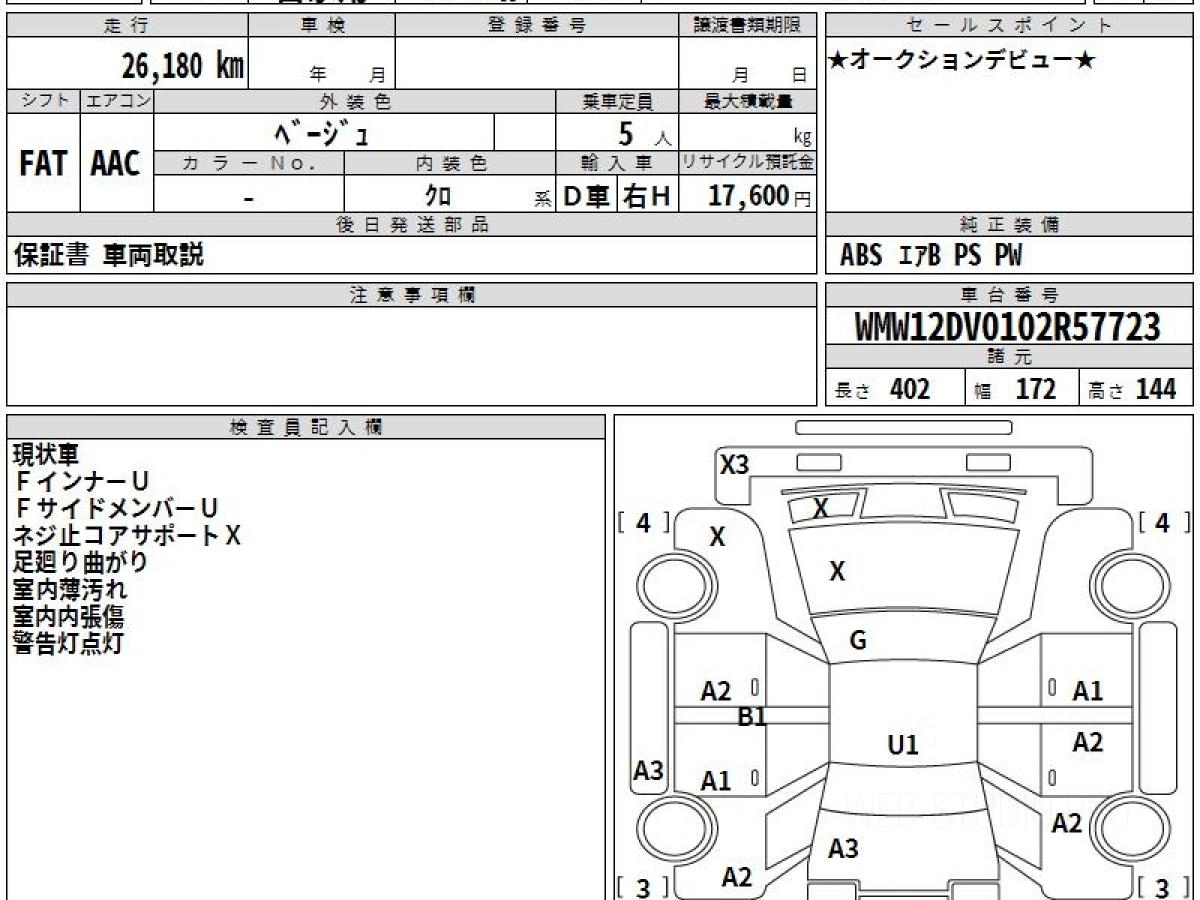Click the A3 mark on the side sill
1200x900 pixels.
[649, 771]
